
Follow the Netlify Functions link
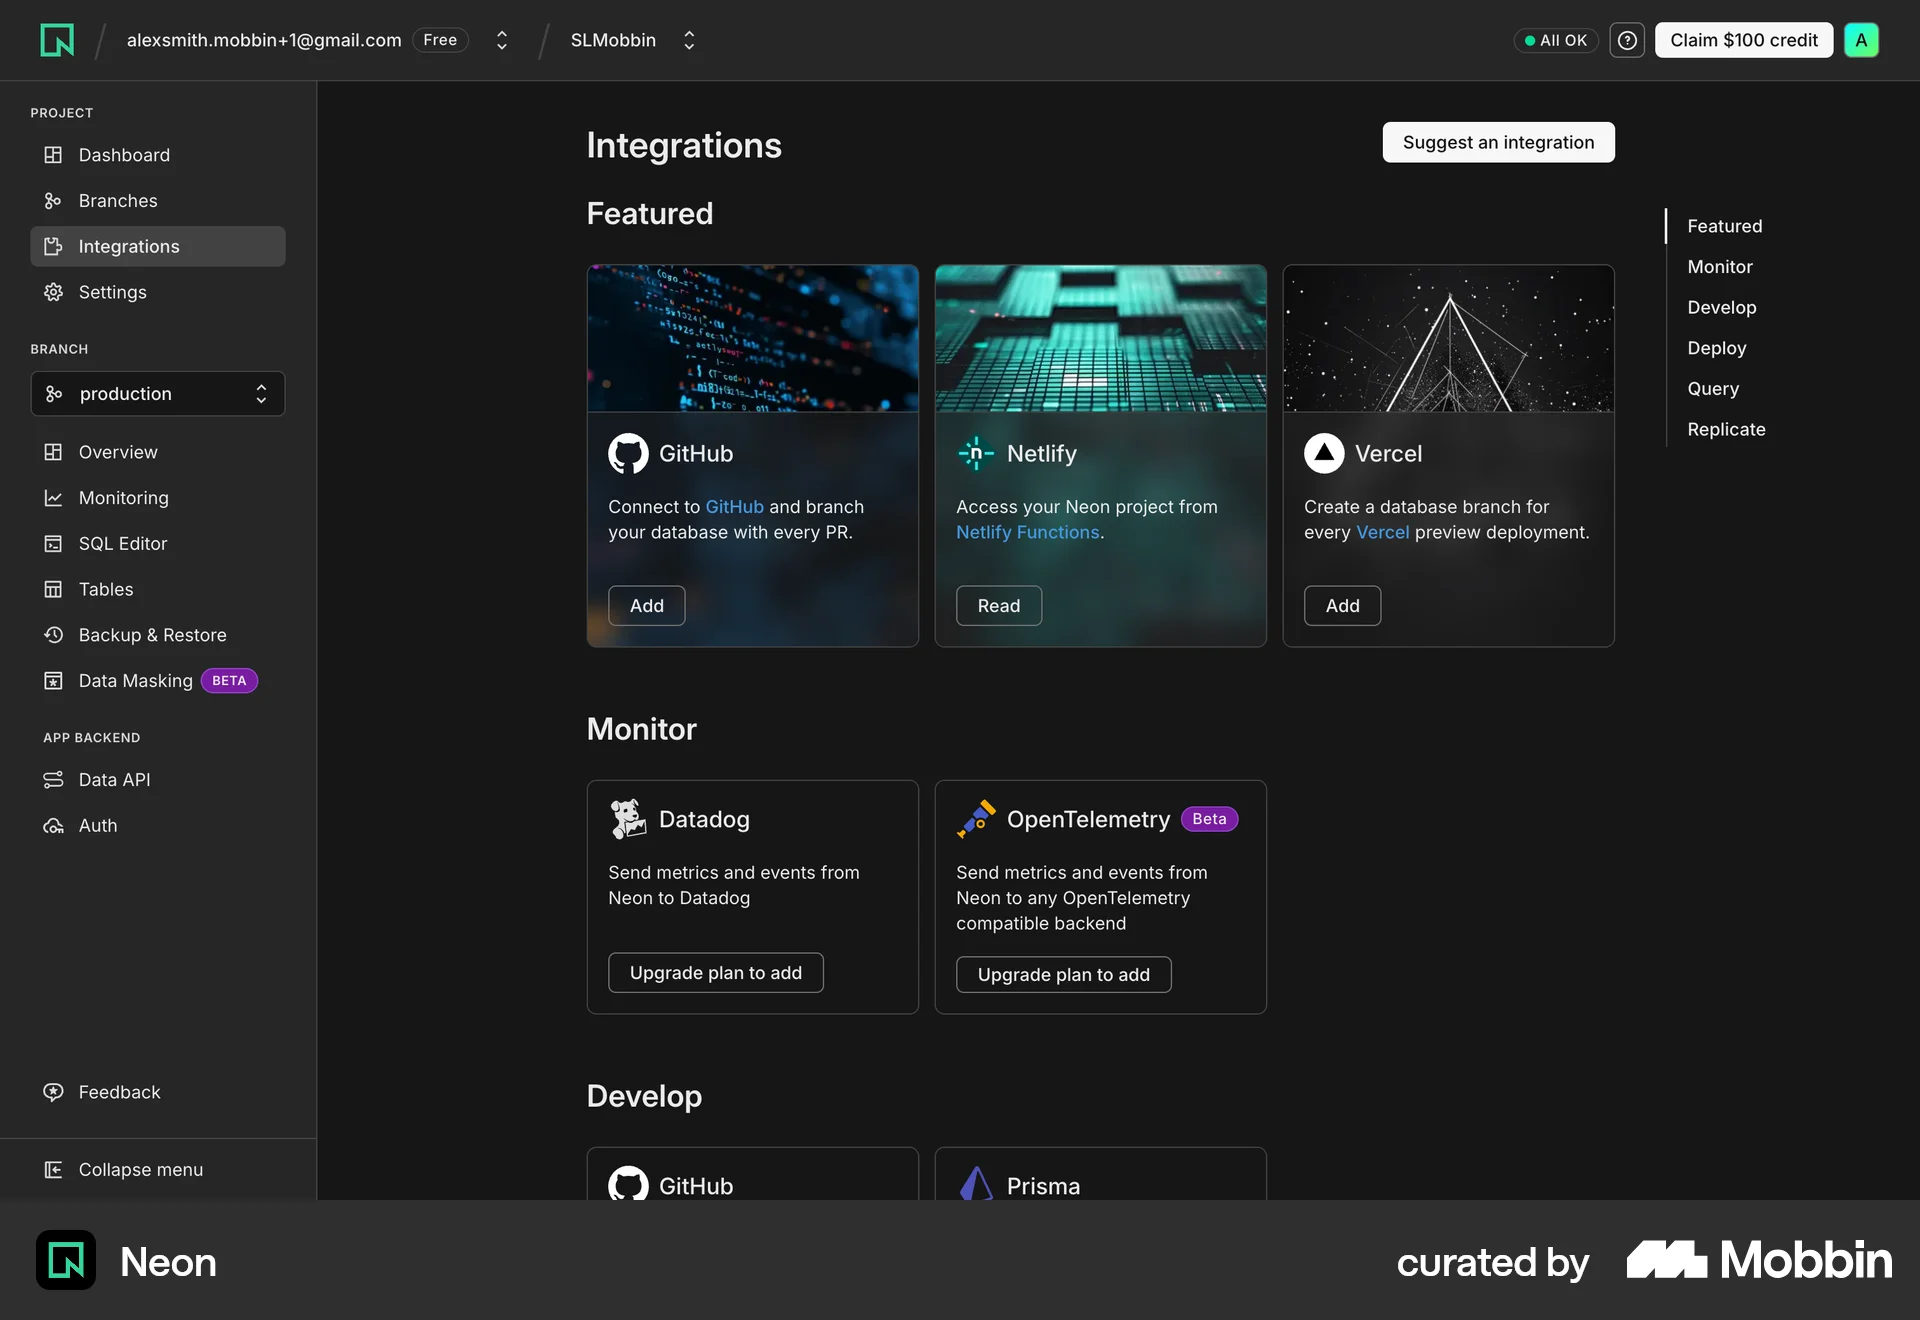tap(1028, 533)
